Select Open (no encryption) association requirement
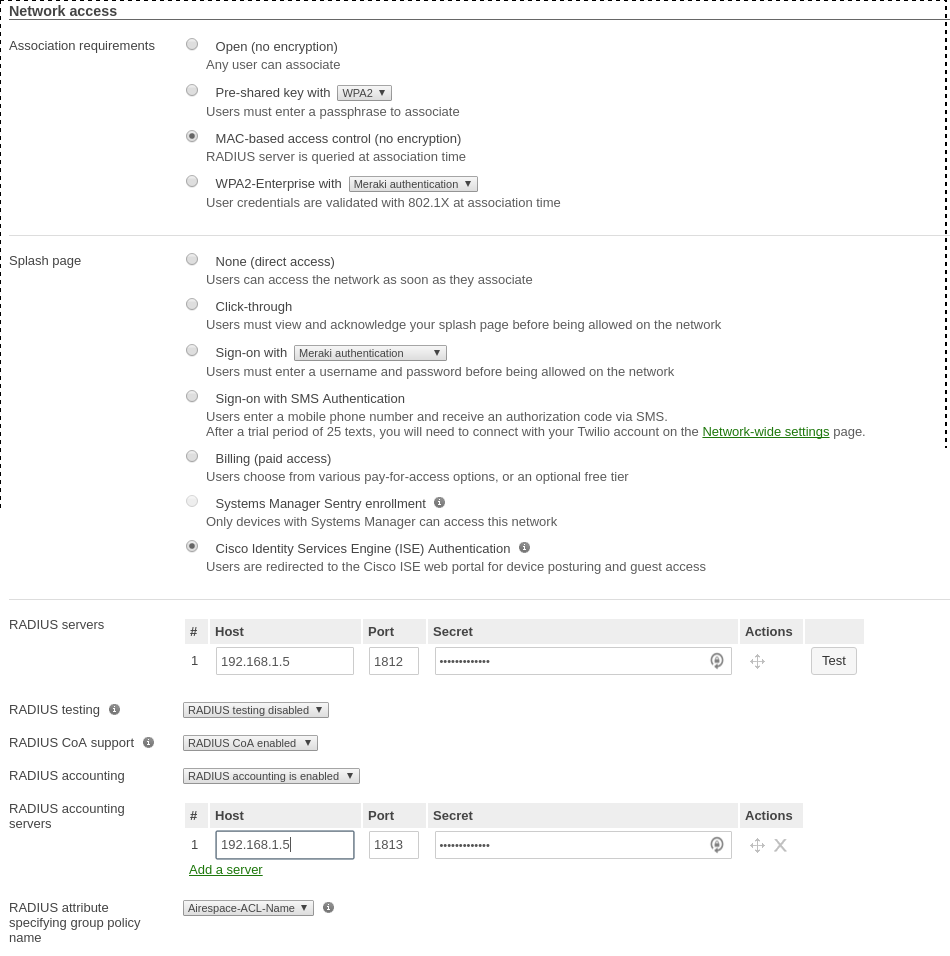 coord(192,44)
